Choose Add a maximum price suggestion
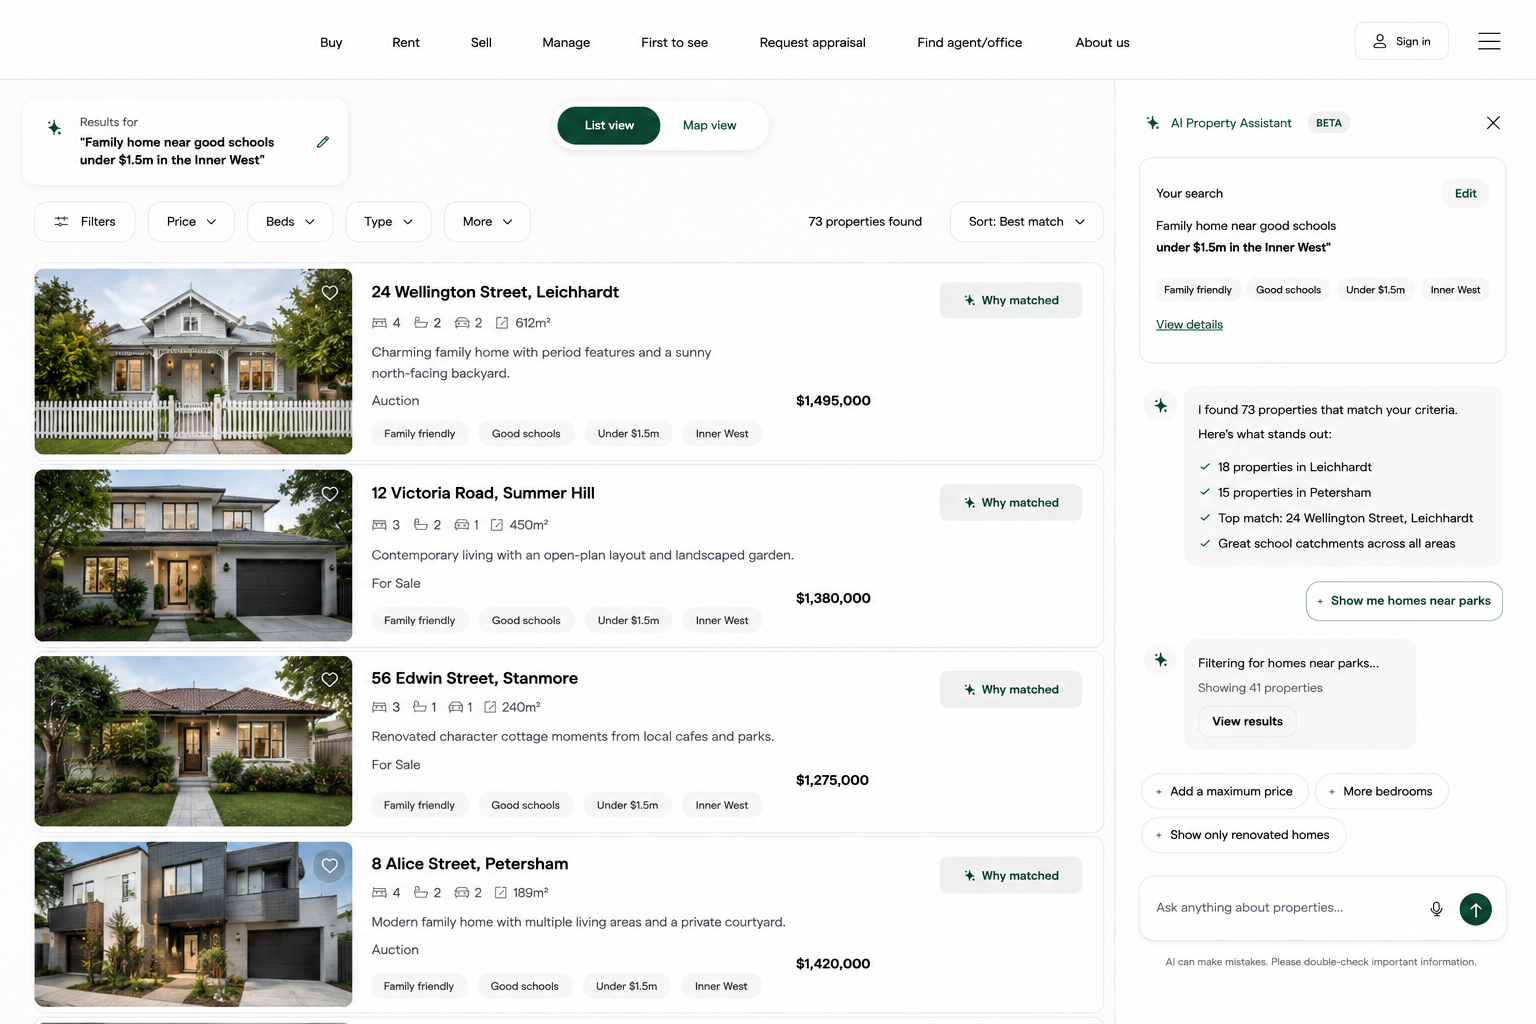Screen dimensions: 1536x1024 click(1224, 791)
